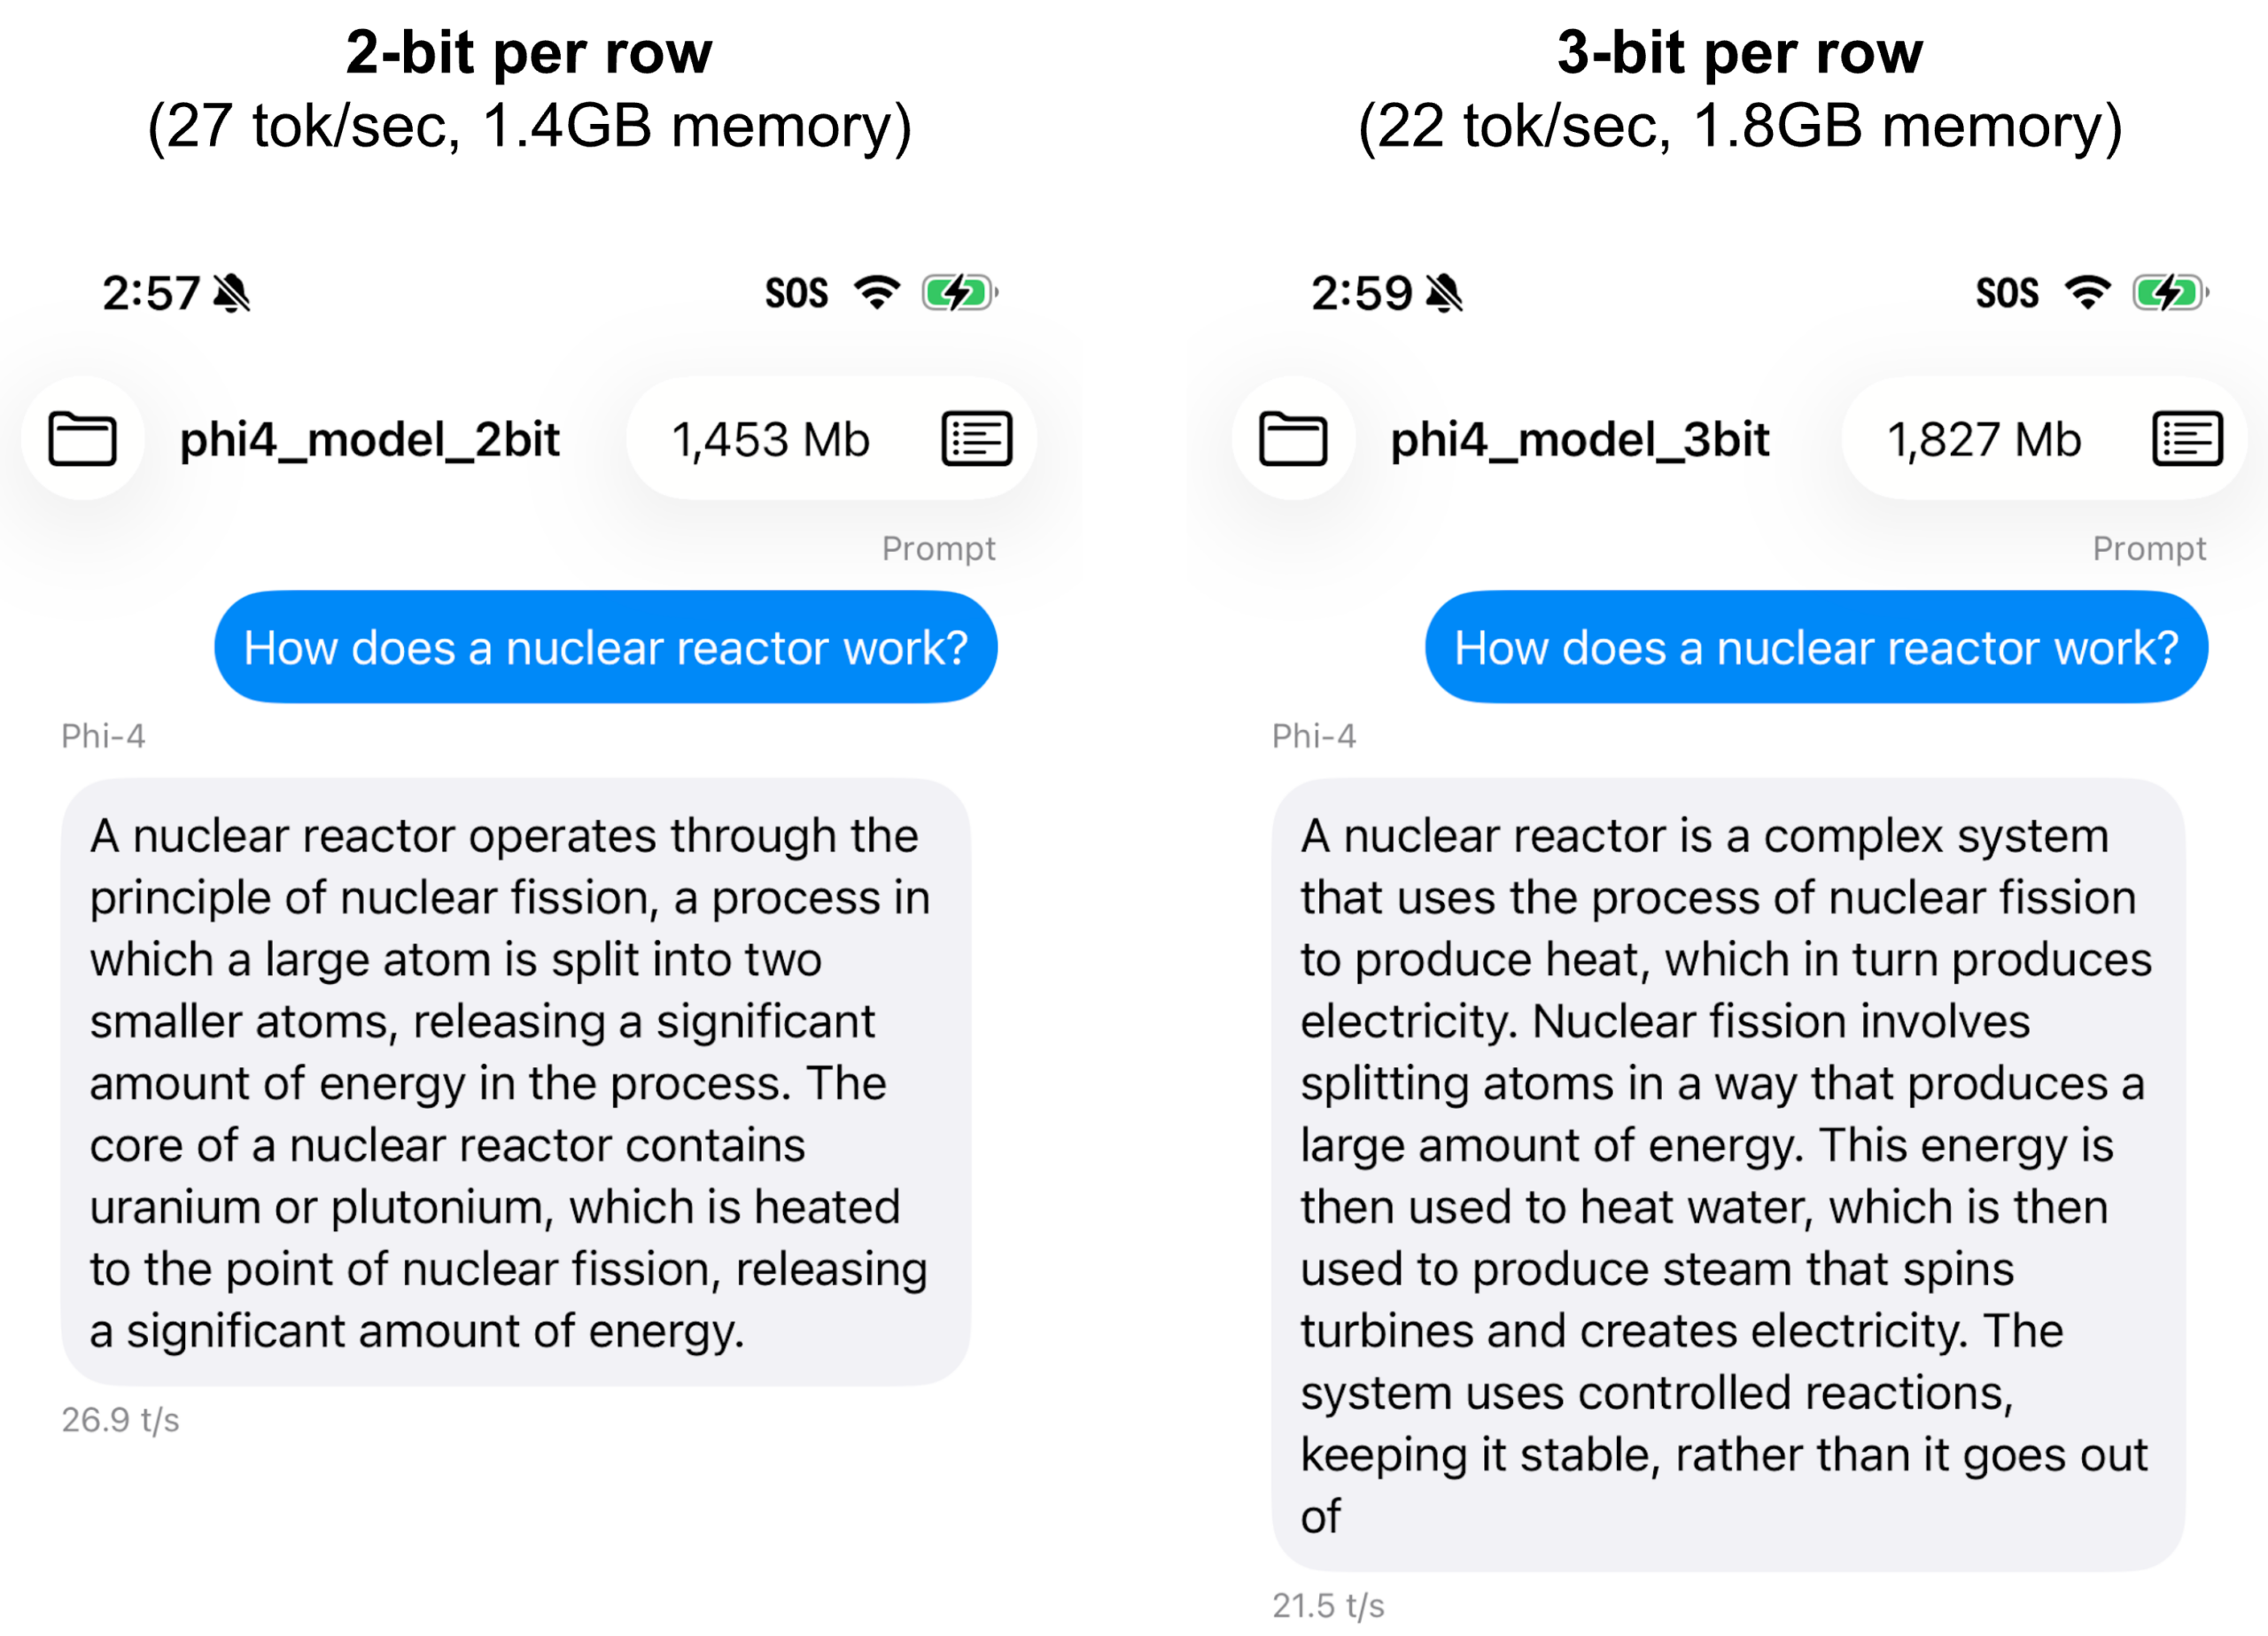This screenshot has width=2268, height=1636.
Task: Tap the 1,453 Mb memory indicator
Action: (x=770, y=440)
